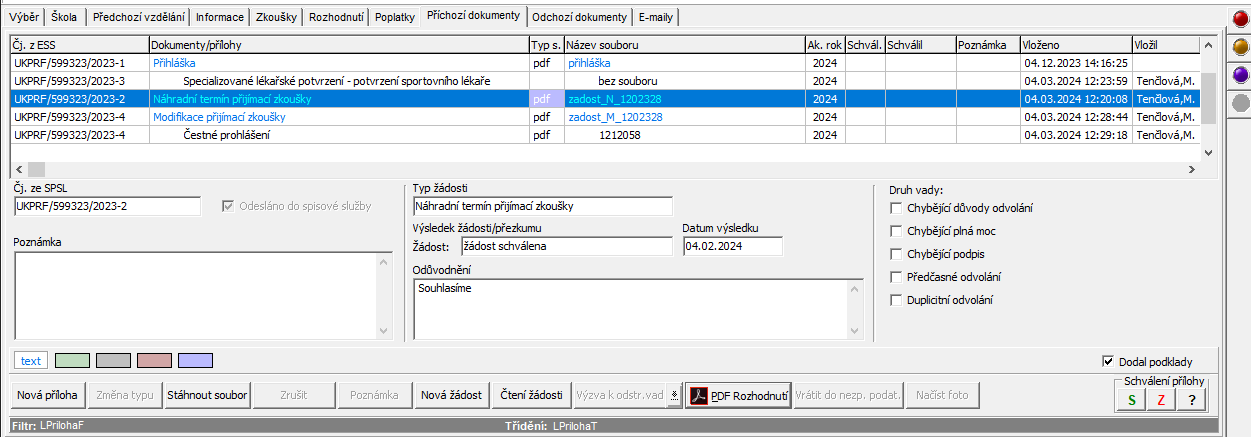Select the green color swatch
This screenshot has width=1251, height=437.
point(72,361)
